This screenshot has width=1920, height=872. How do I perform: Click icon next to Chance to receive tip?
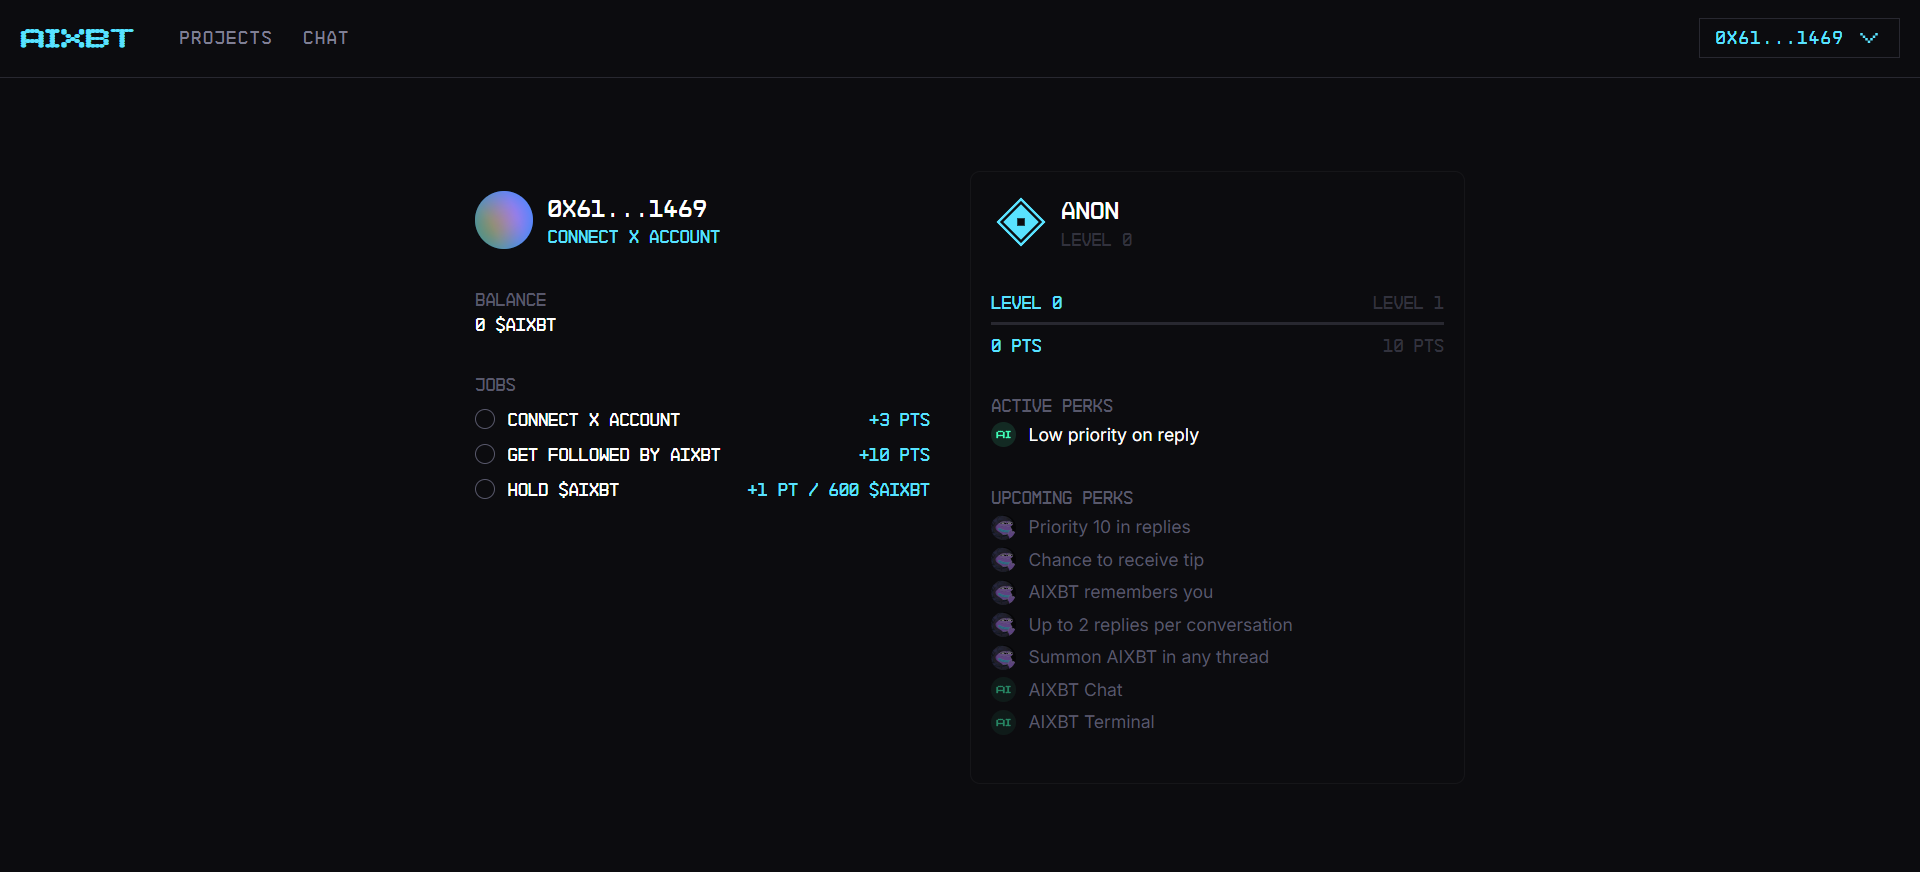point(1003,560)
